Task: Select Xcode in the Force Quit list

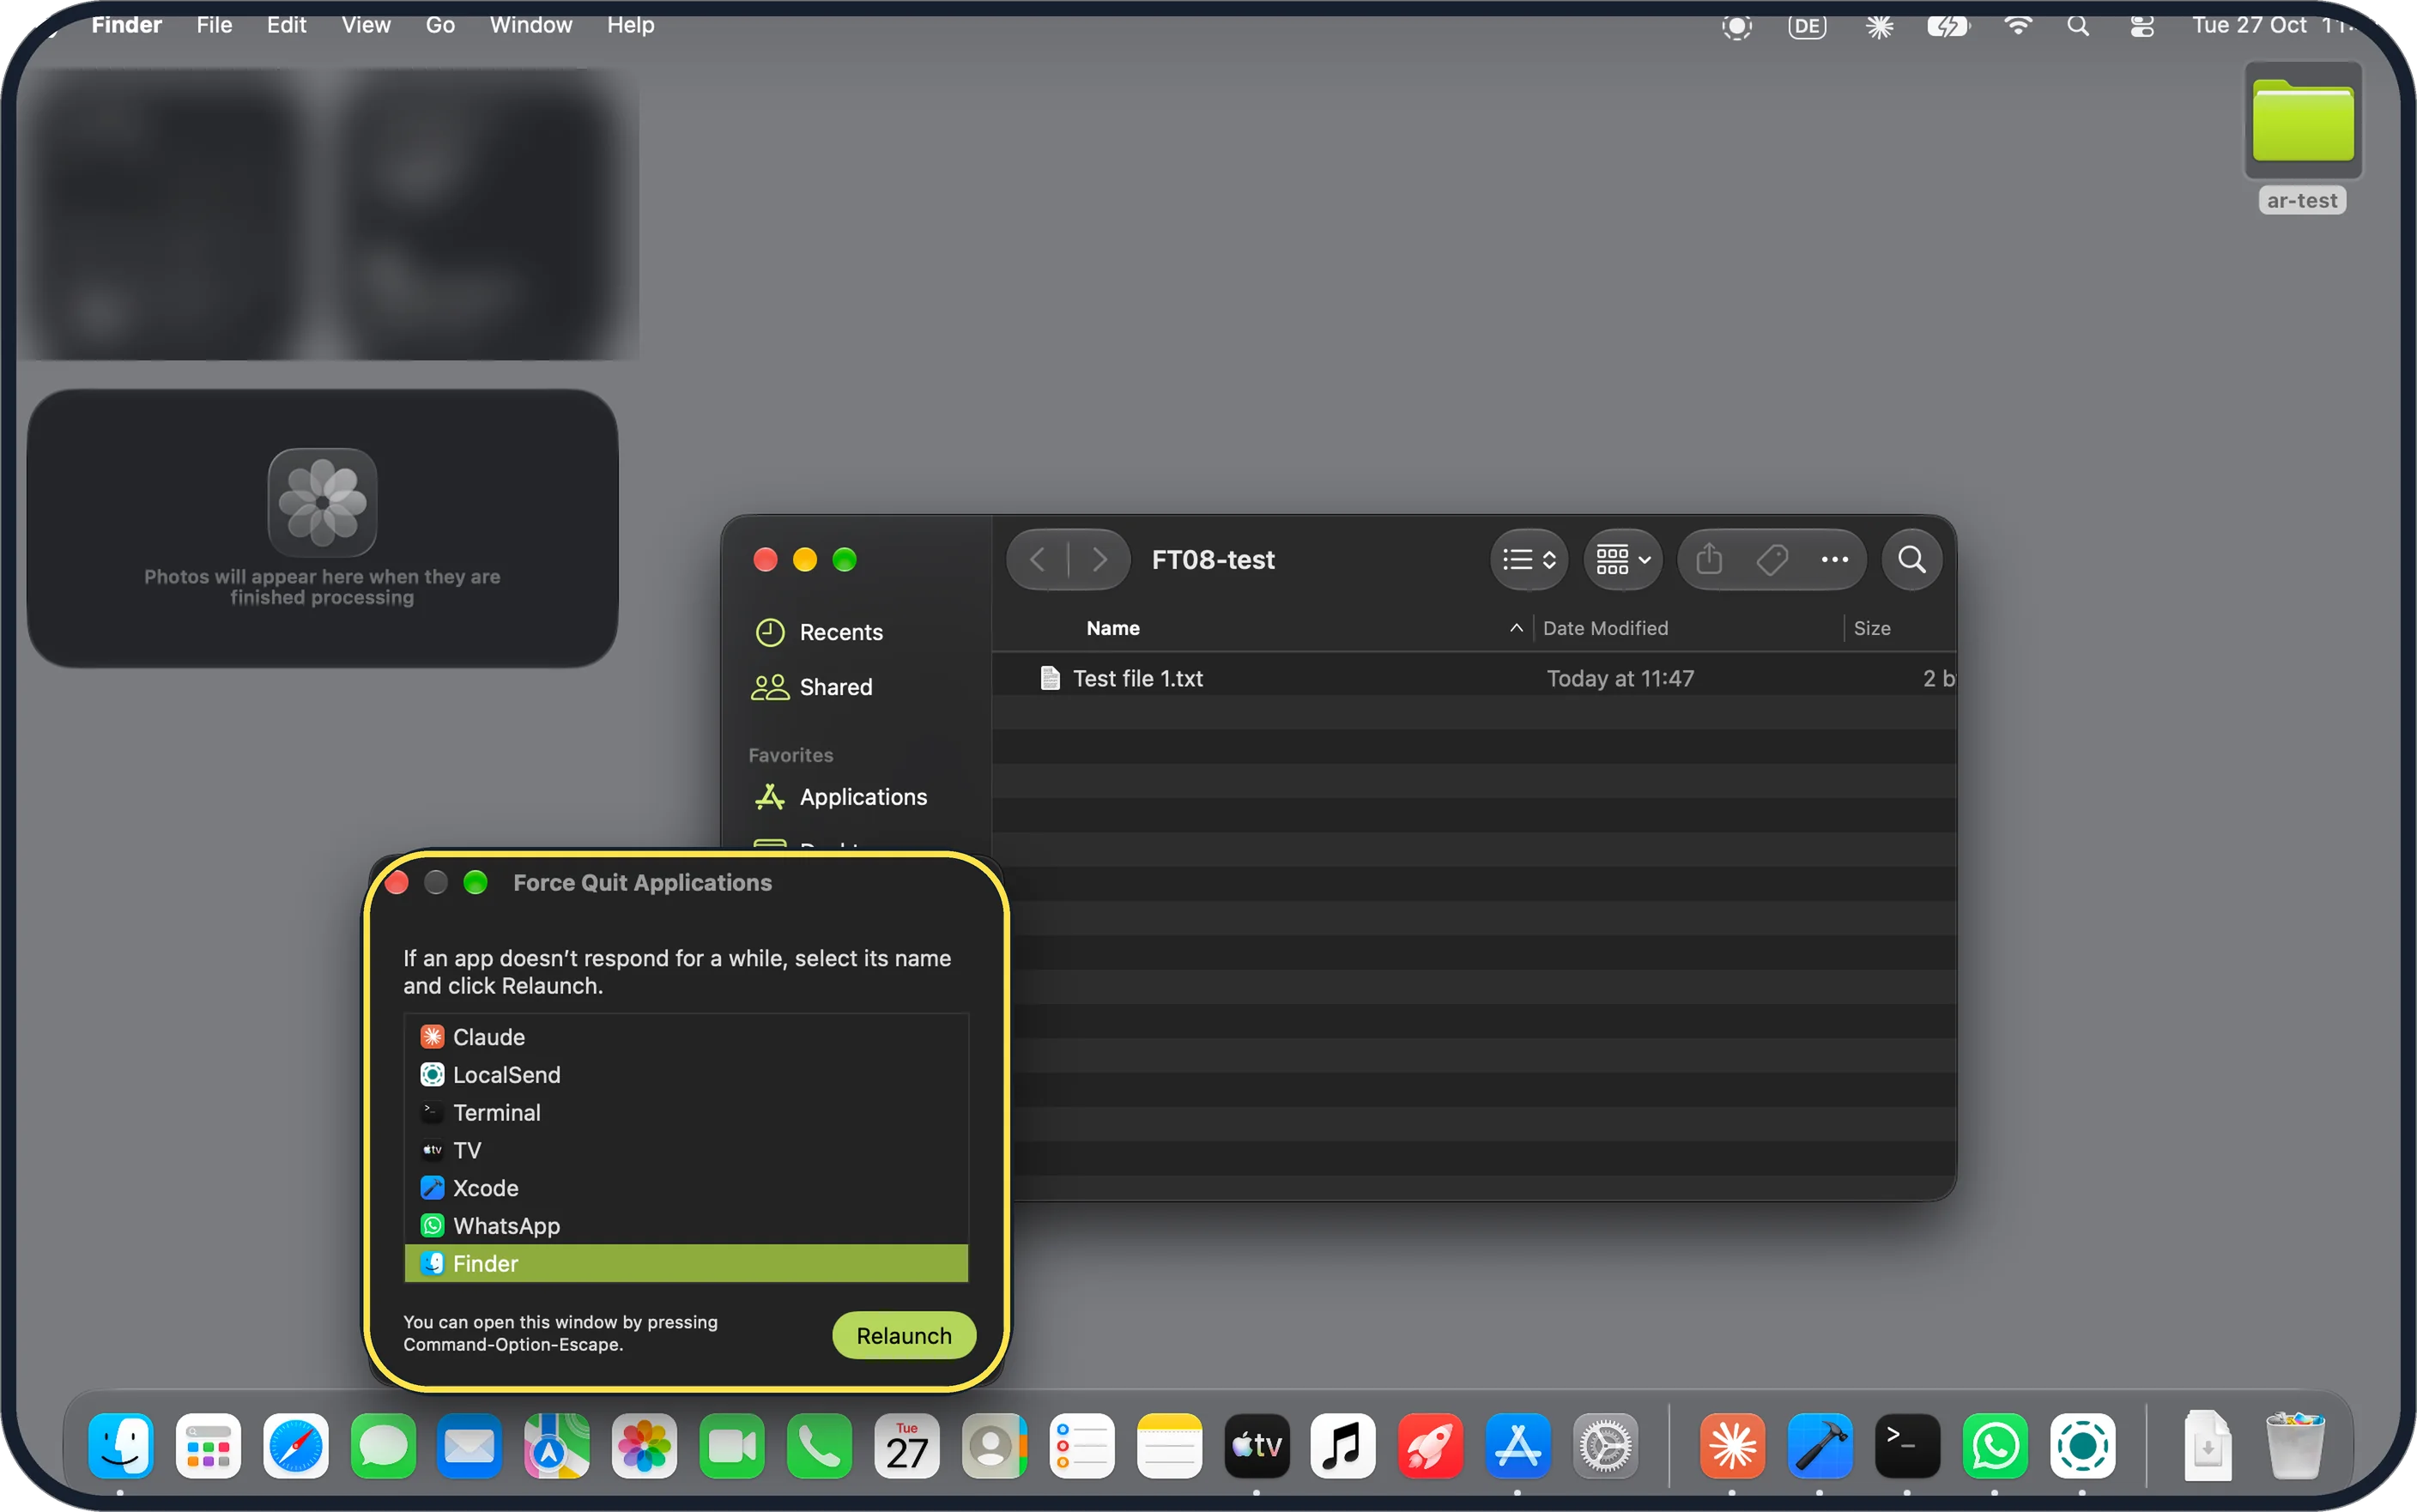Action: pyautogui.click(x=686, y=1188)
